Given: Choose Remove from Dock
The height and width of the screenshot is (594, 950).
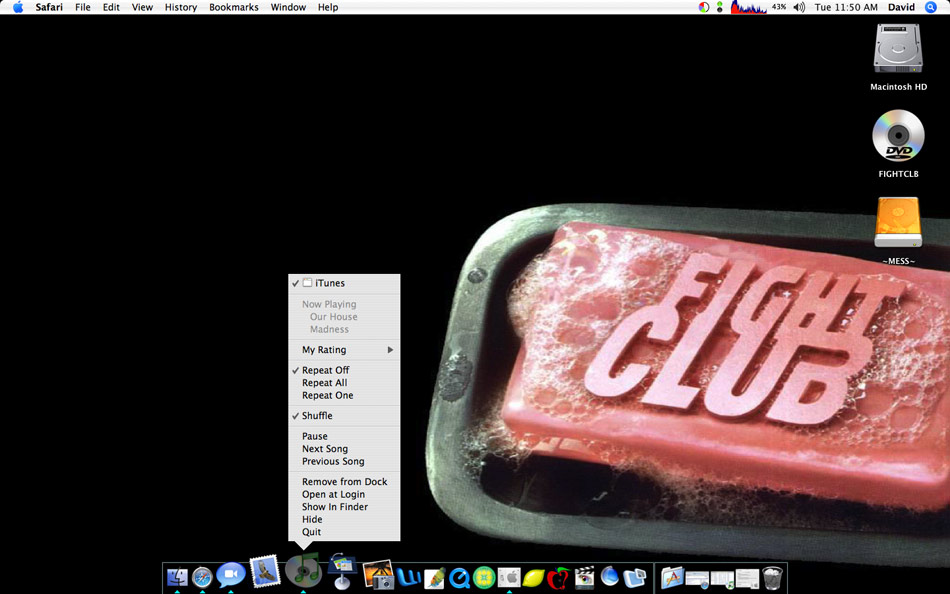Looking at the screenshot, I should click(344, 482).
